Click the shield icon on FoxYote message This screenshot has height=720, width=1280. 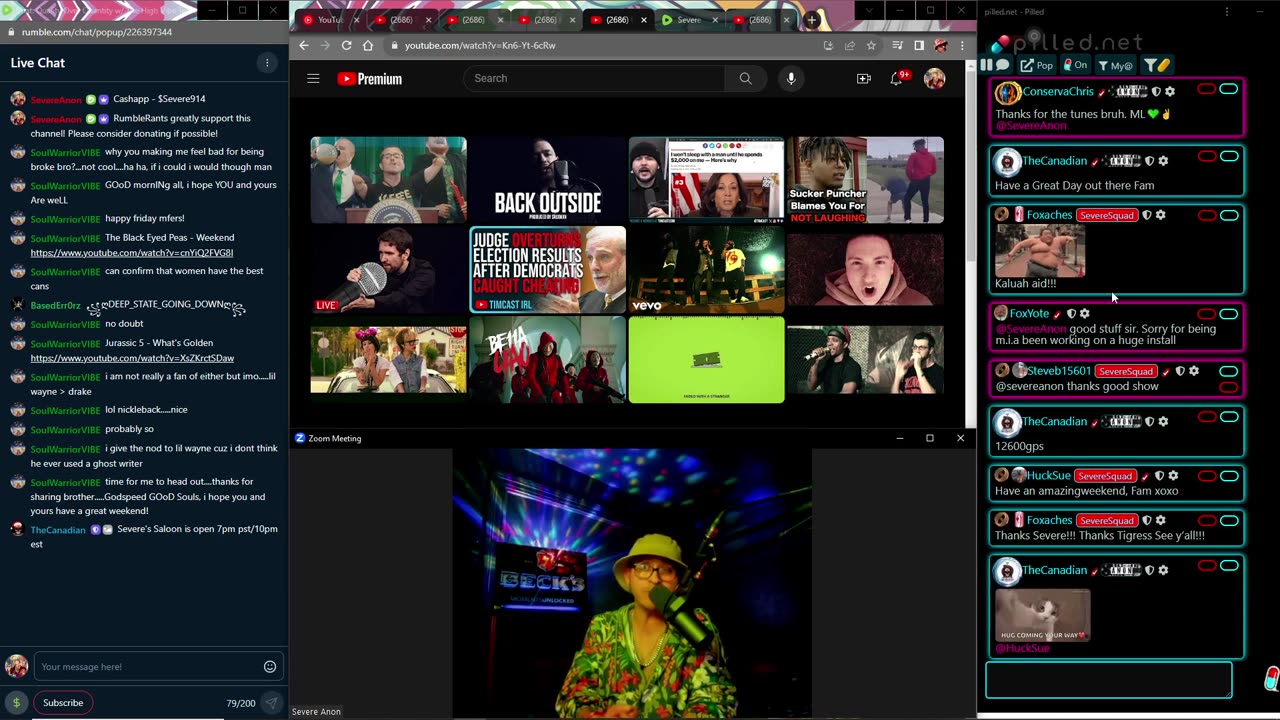point(1071,314)
